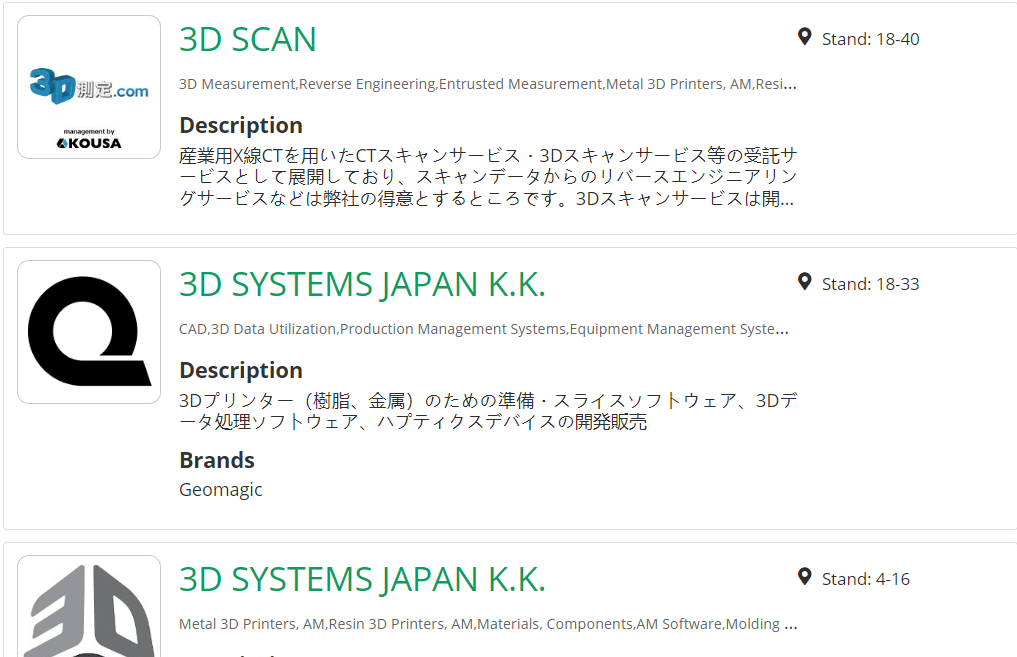This screenshot has height=657, width=1017.
Task: Open 3D SYSTEMS JAPAN K.K. title at Stand 4-16
Action: pyautogui.click(x=363, y=579)
